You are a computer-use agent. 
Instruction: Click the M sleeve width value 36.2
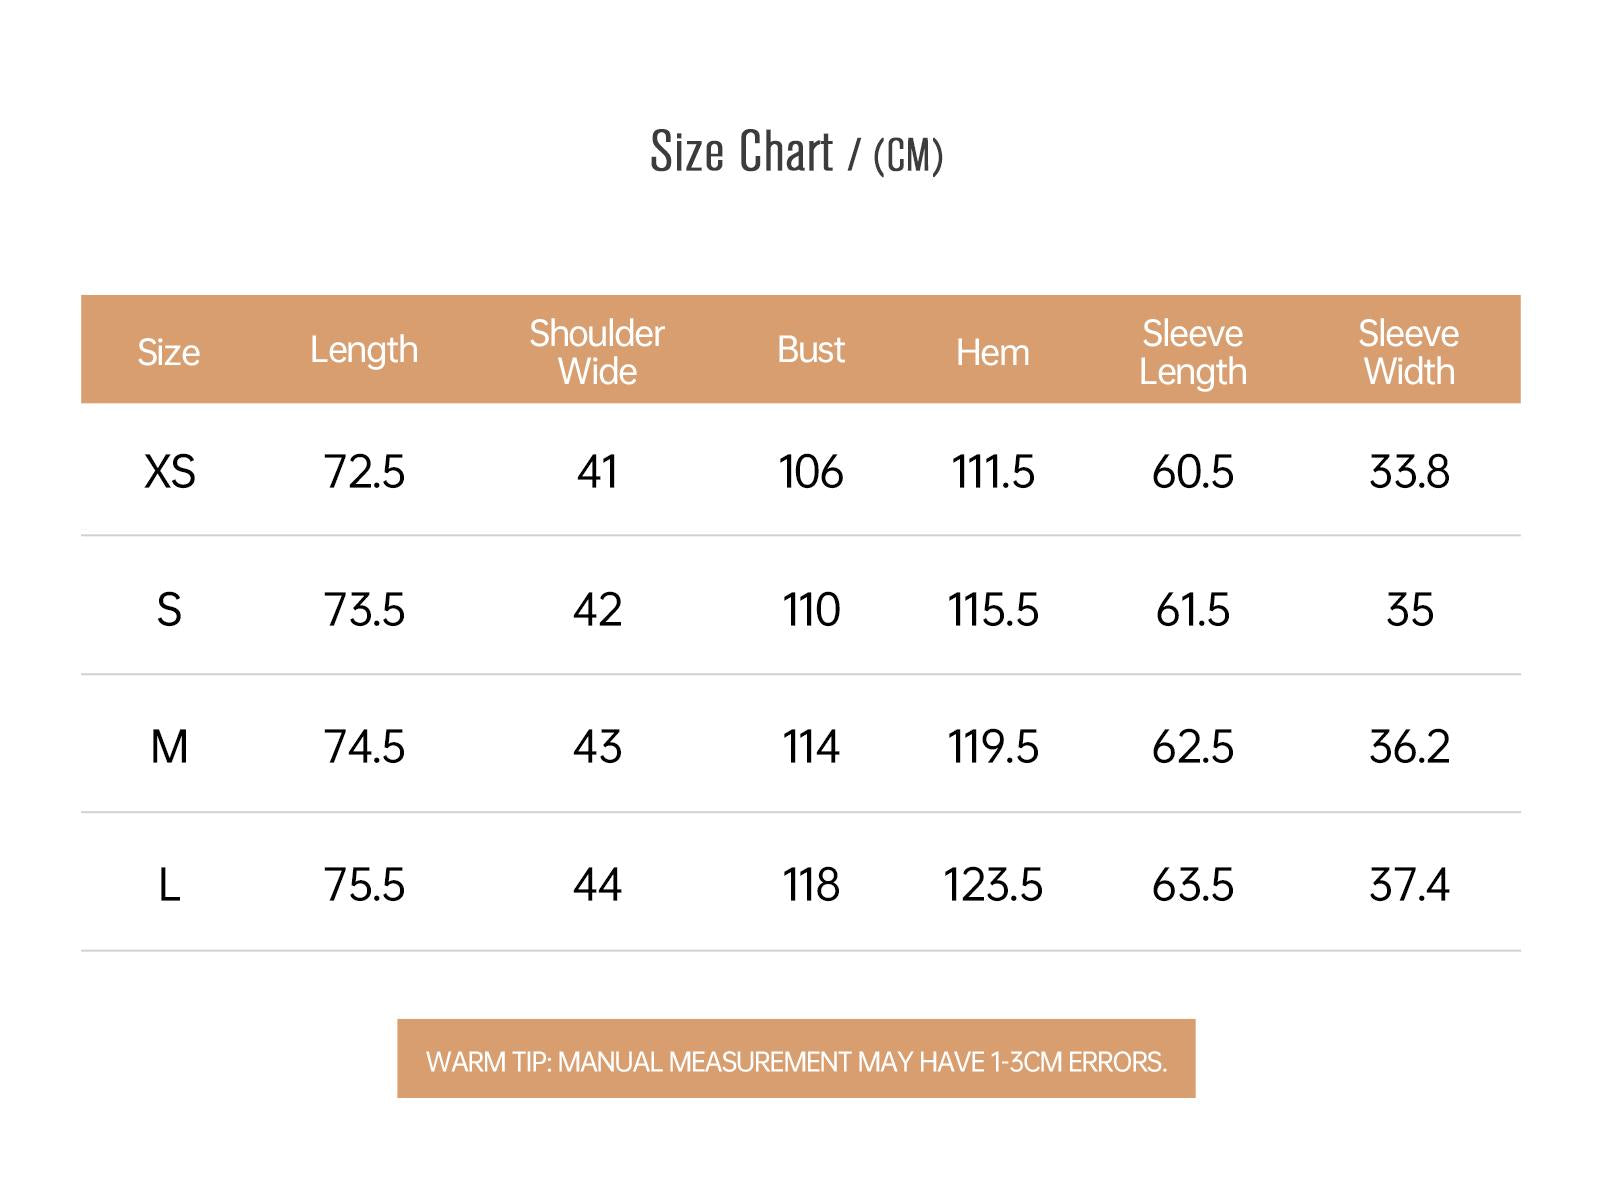point(1409,747)
